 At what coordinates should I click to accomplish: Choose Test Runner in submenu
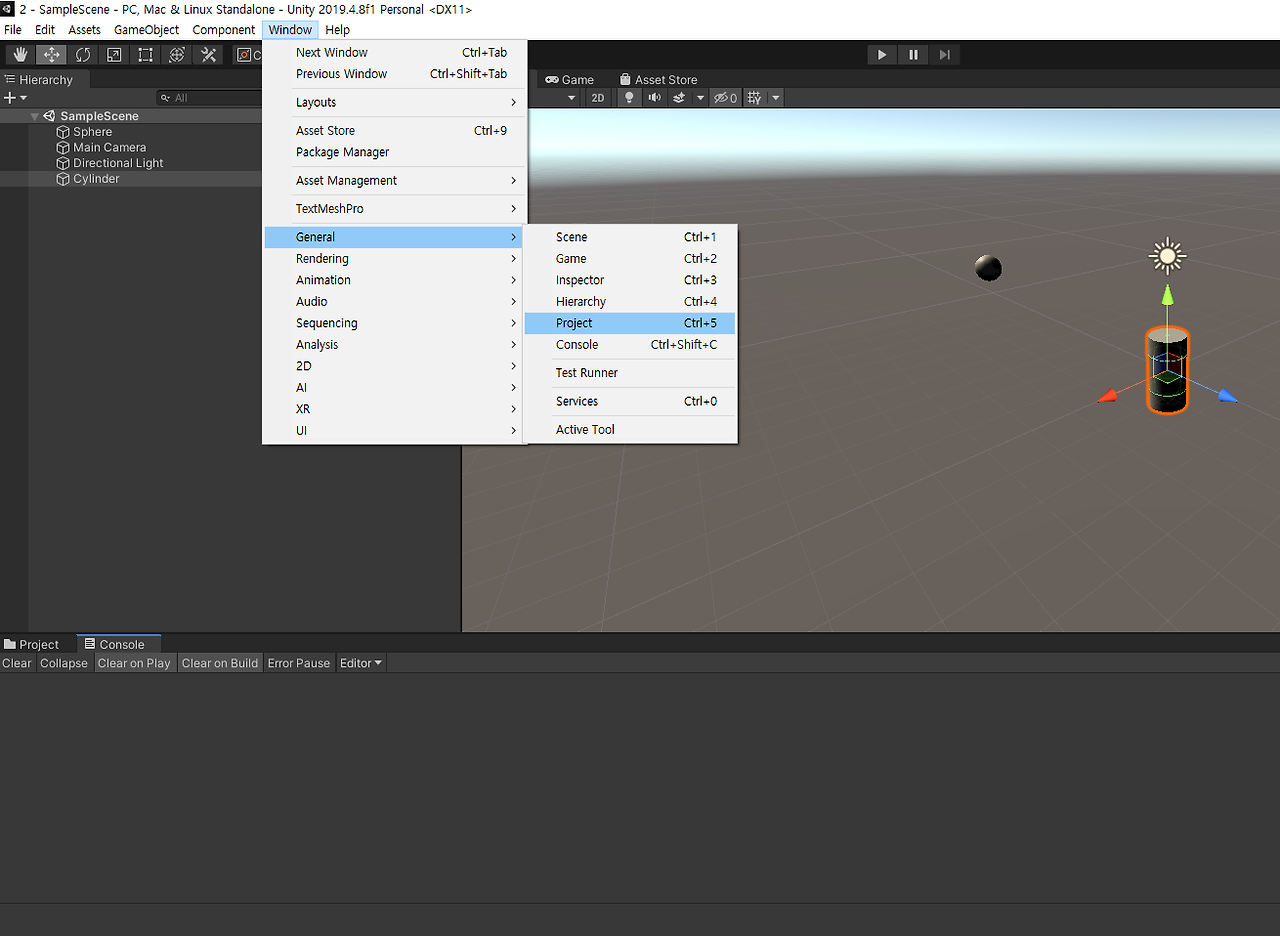point(630,373)
